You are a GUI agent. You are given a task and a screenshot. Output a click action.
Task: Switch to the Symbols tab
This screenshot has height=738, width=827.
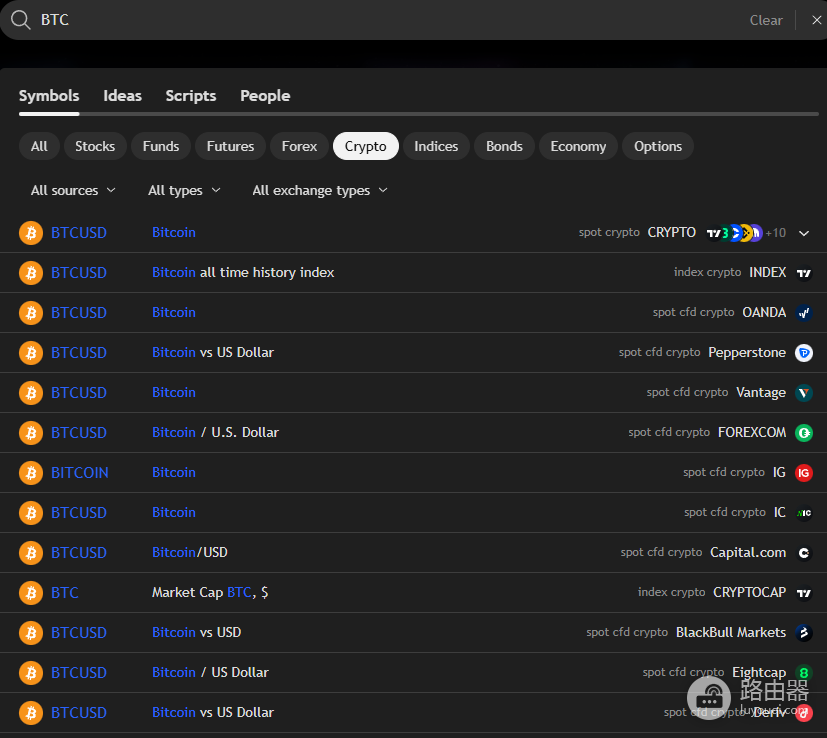point(49,96)
